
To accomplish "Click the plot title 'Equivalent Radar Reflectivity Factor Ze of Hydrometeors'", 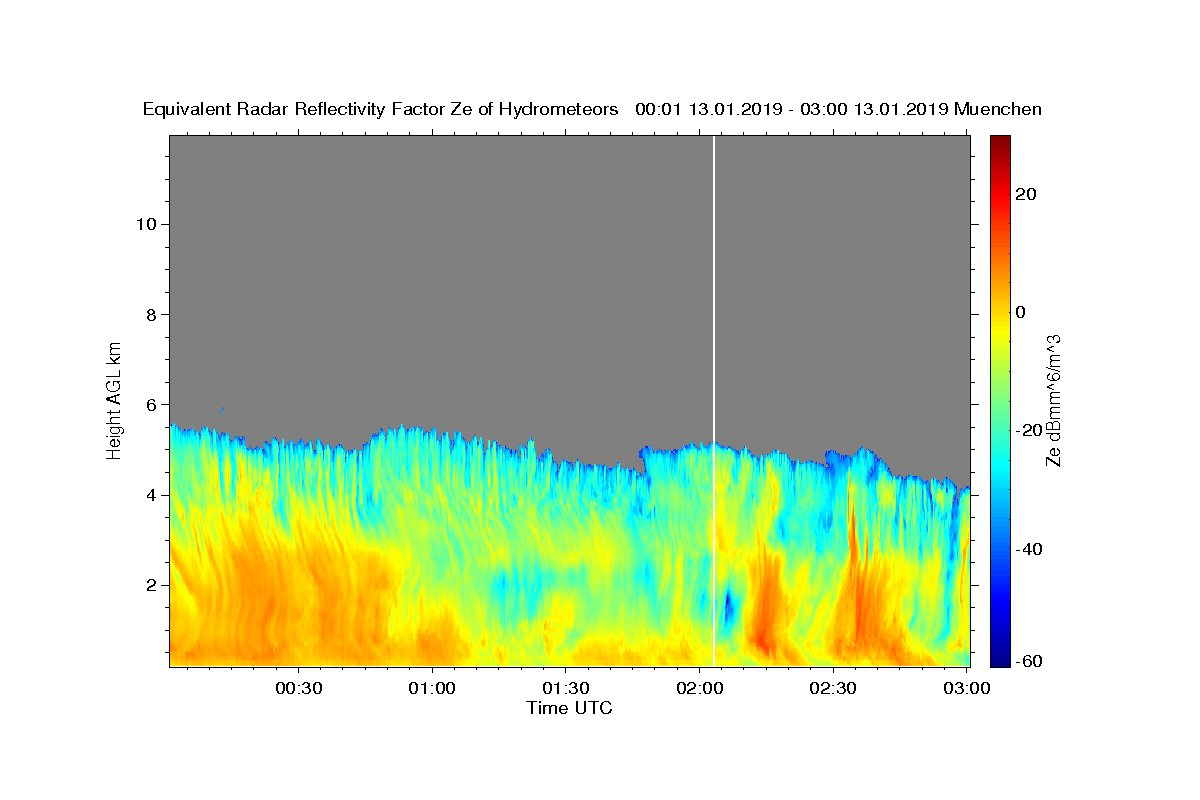I will click(x=380, y=110).
